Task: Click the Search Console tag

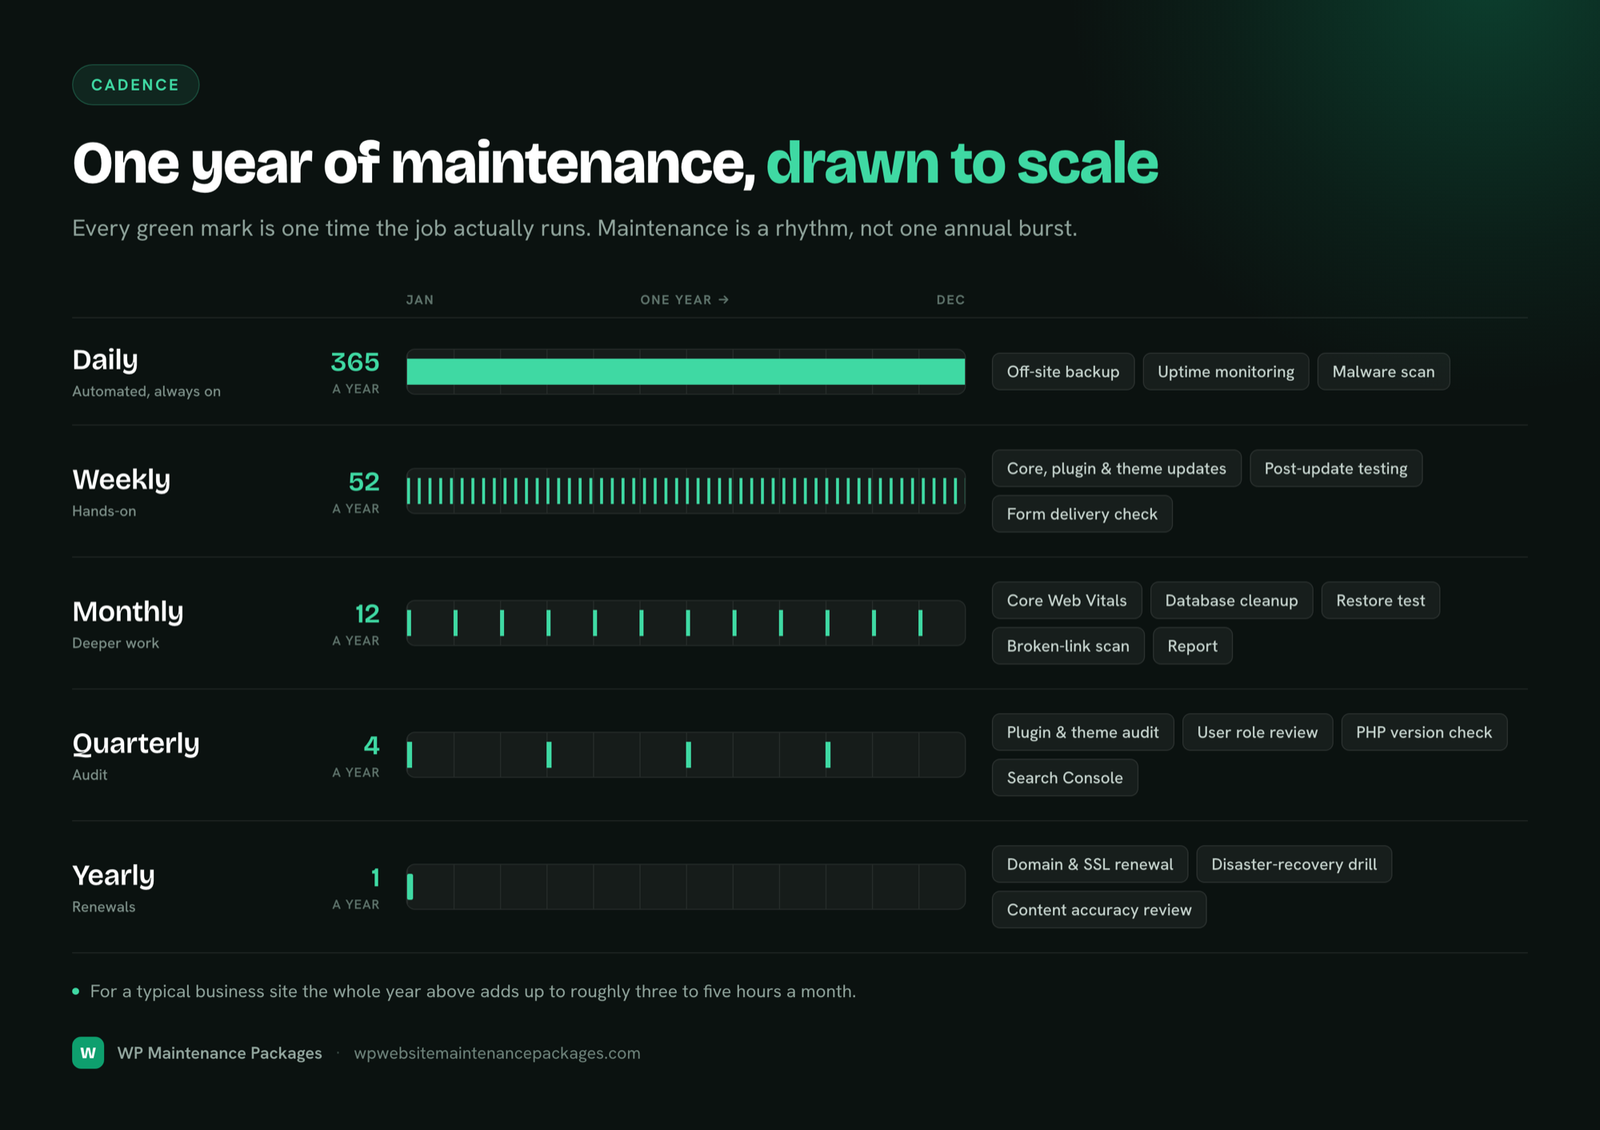Action: 1065,778
